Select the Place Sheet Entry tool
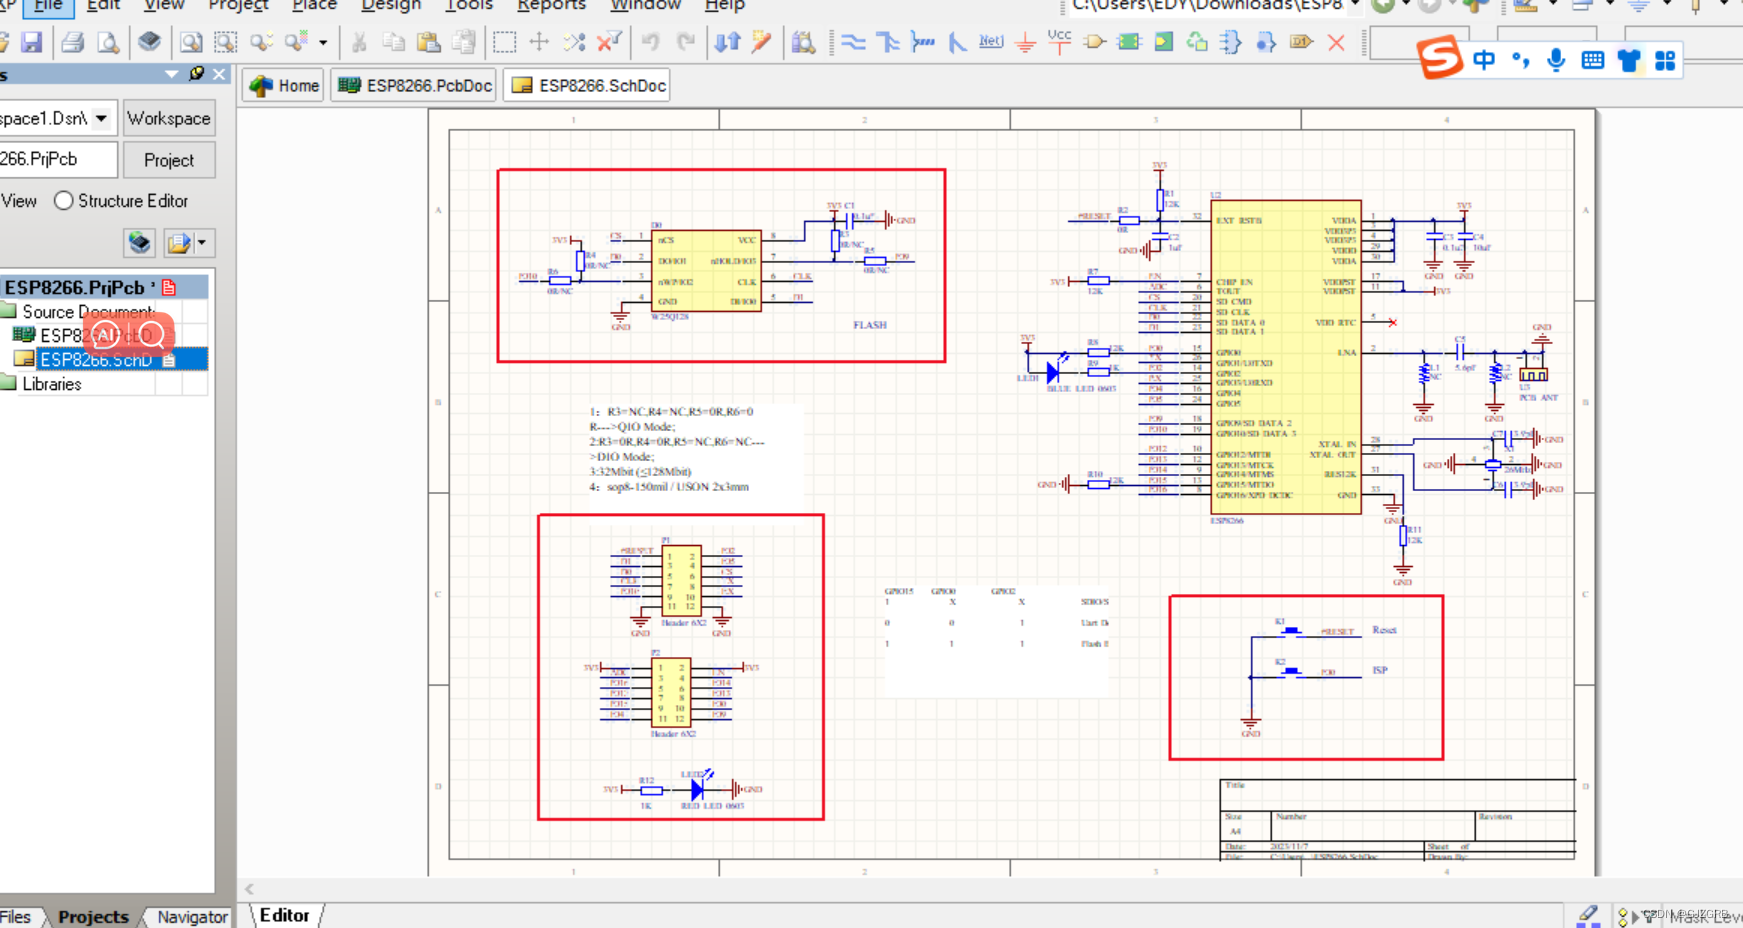Screen dimensions: 1743x928 1163,42
